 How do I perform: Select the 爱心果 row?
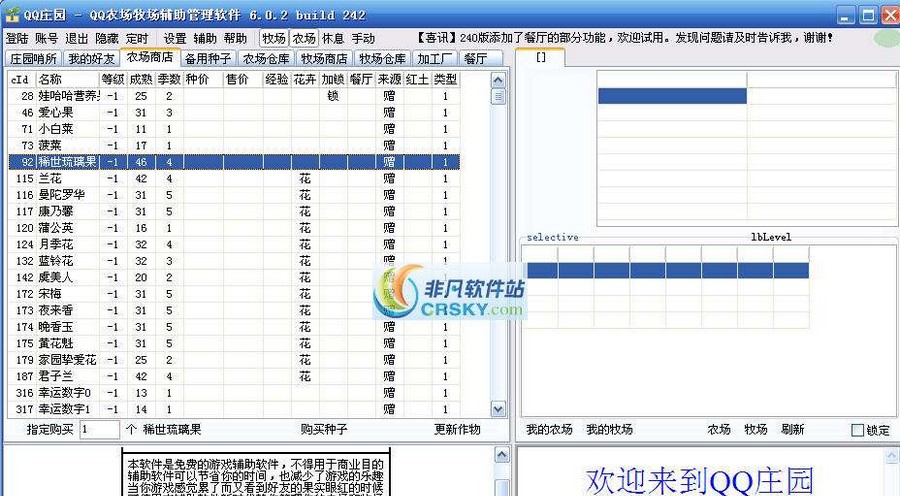point(234,113)
